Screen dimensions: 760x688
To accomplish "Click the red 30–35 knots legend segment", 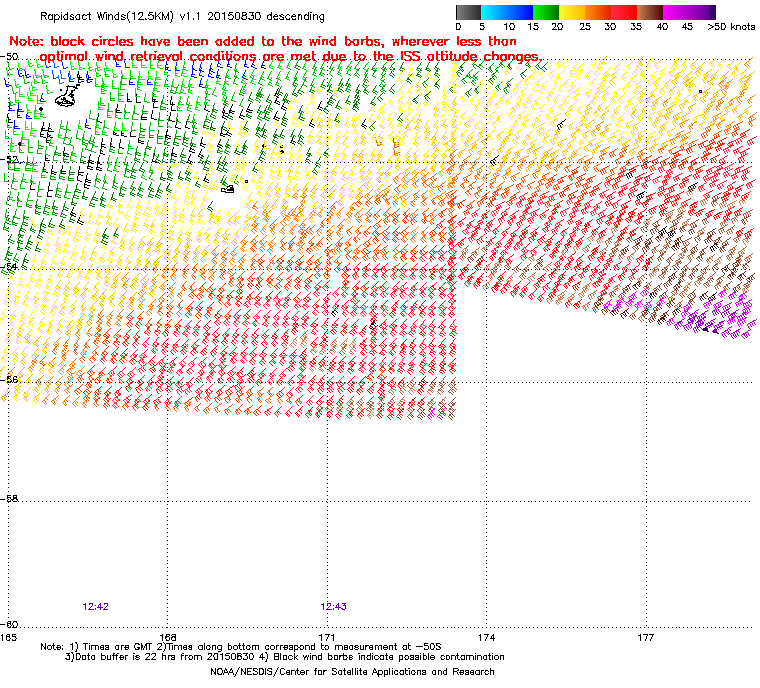I will [x=624, y=12].
